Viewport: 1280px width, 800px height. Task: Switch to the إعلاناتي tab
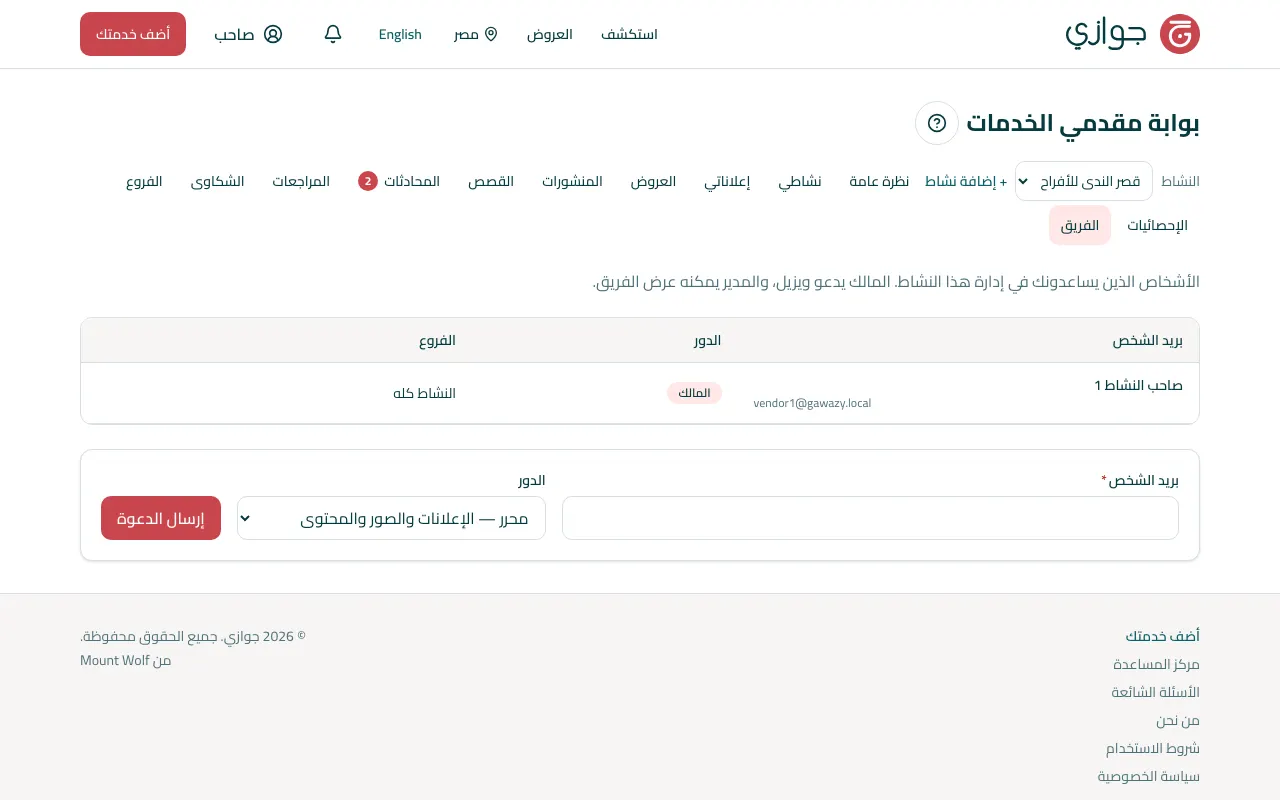coord(728,181)
